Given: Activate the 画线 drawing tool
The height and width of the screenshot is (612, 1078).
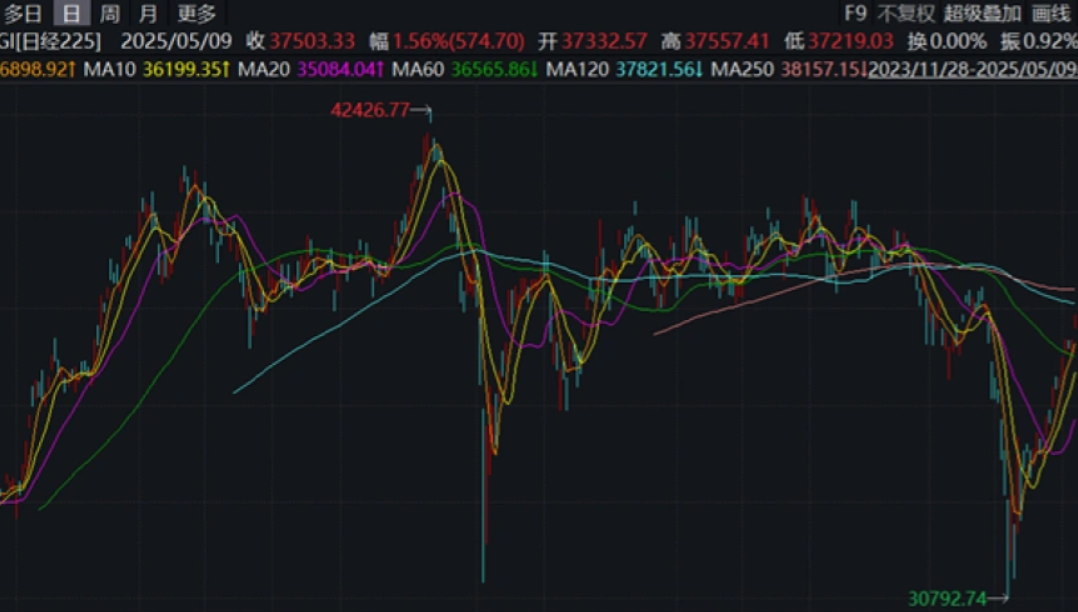Looking at the screenshot, I should coord(1050,14).
